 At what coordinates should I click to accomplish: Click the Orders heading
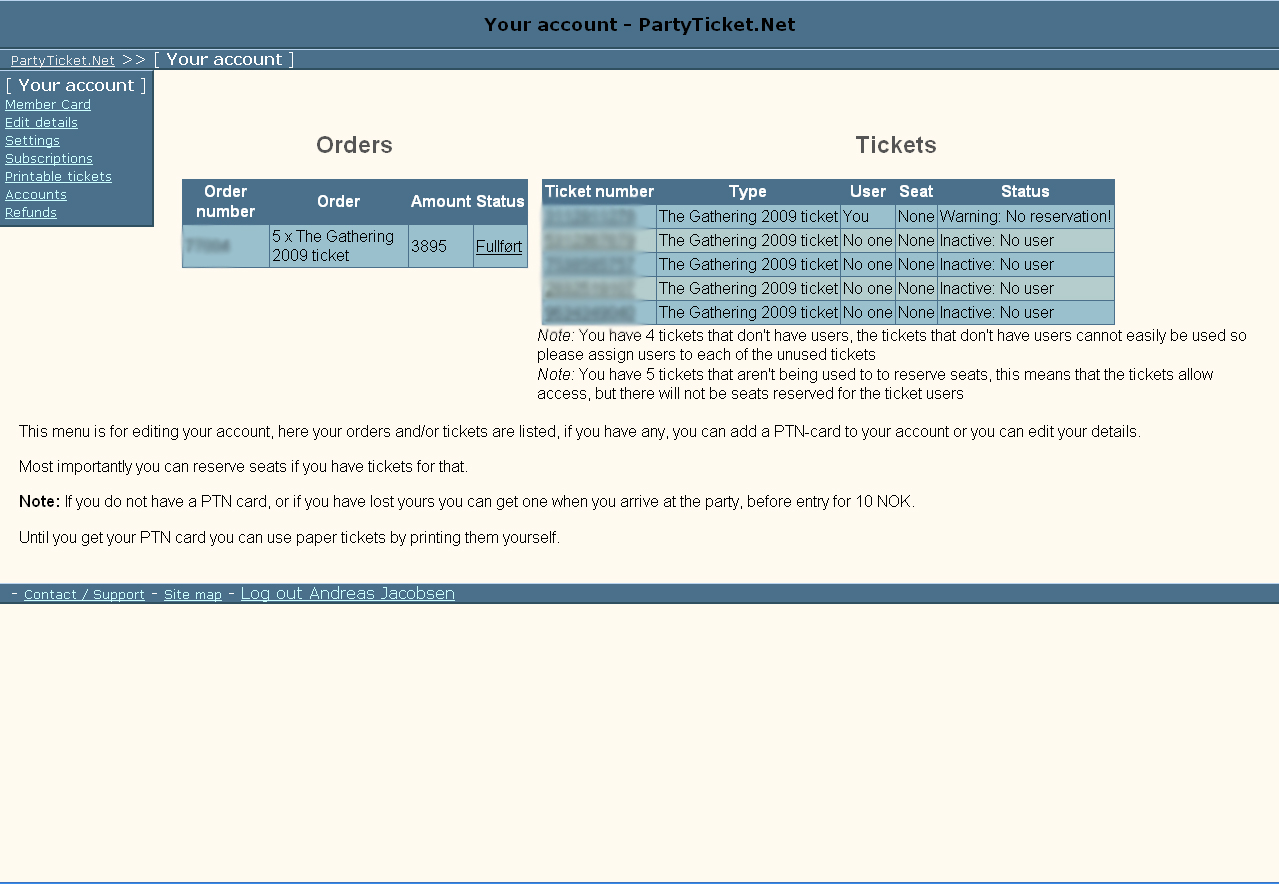(354, 145)
